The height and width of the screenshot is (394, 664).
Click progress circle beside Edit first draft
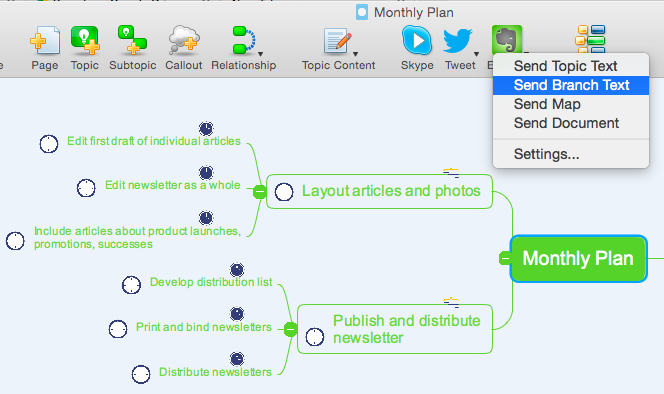pyautogui.click(x=49, y=144)
